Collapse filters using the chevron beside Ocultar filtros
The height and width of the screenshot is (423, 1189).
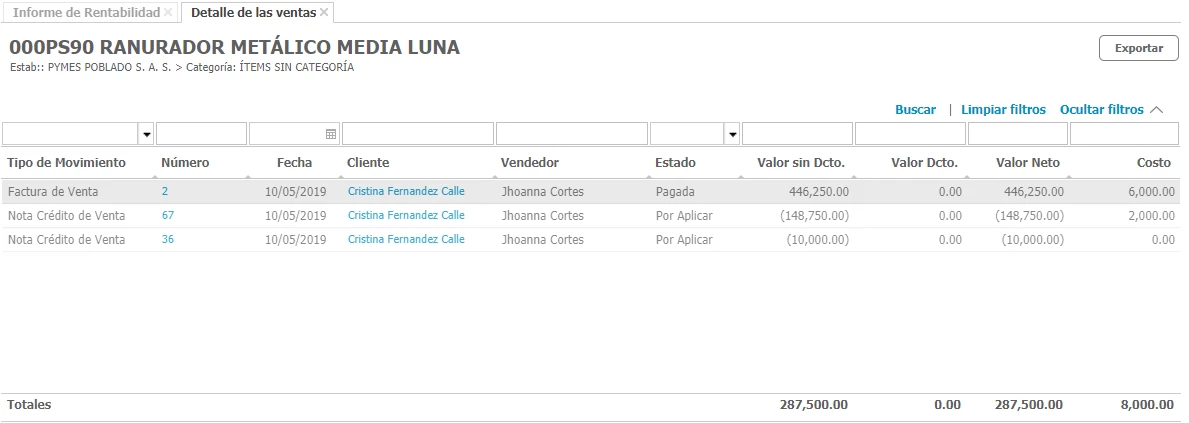coord(1157,110)
